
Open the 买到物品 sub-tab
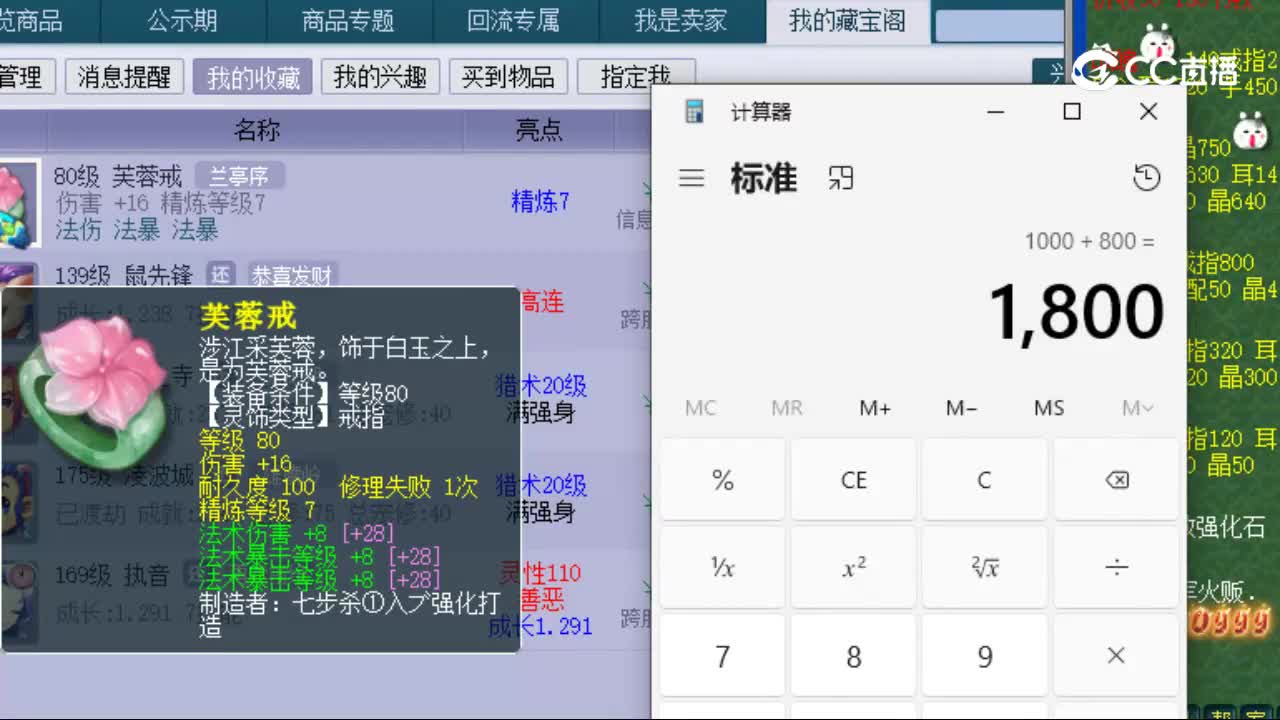coord(508,77)
